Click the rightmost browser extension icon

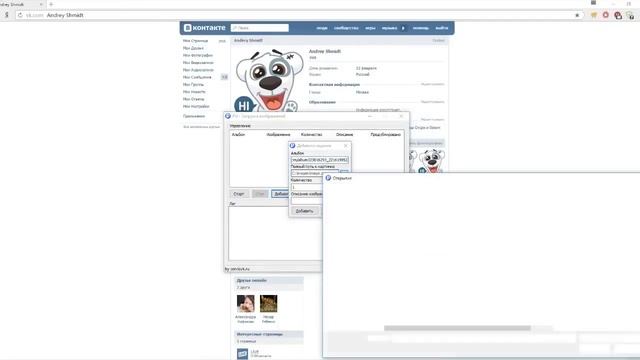point(631,16)
